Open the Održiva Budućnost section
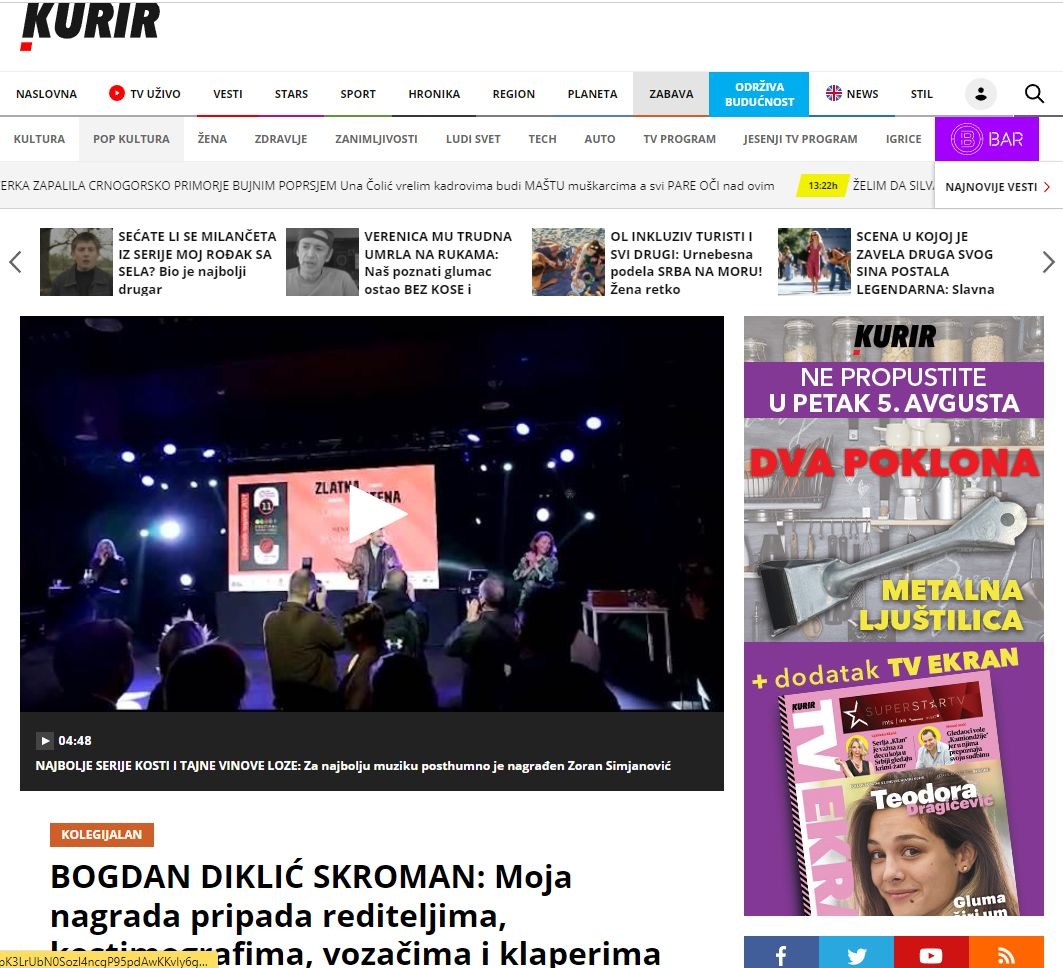 click(759, 94)
